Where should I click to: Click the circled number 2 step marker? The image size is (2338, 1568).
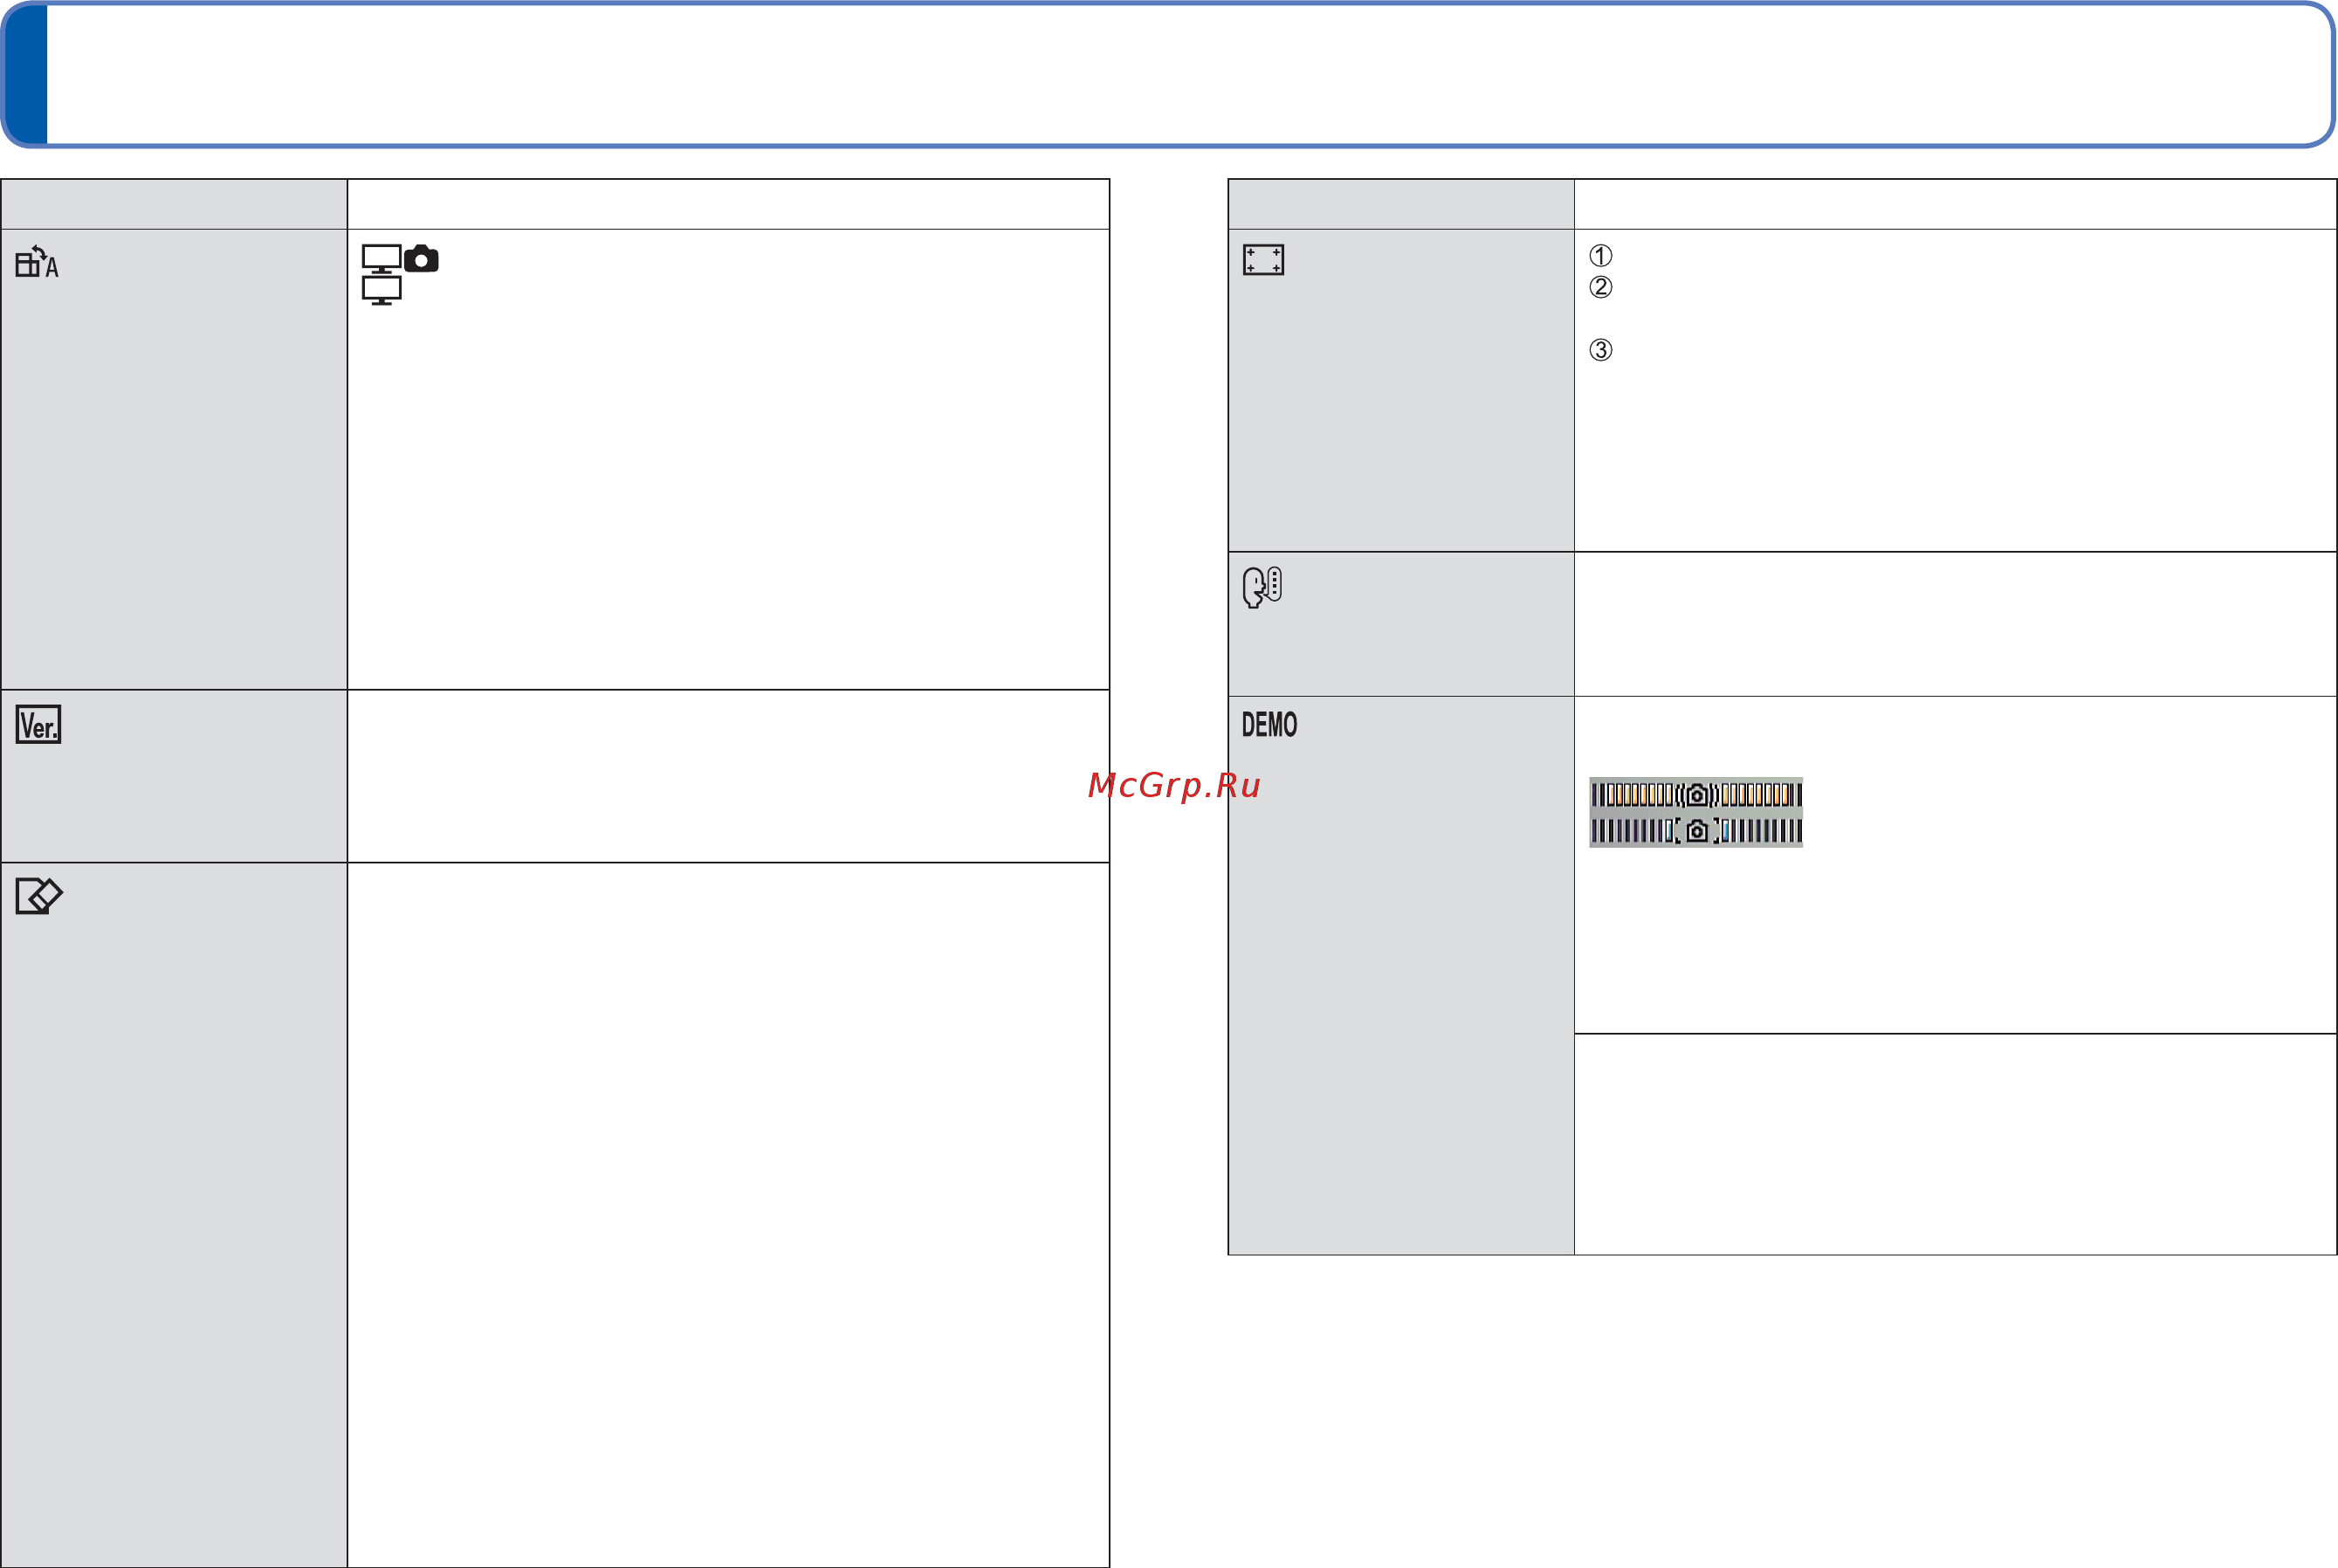(1600, 287)
